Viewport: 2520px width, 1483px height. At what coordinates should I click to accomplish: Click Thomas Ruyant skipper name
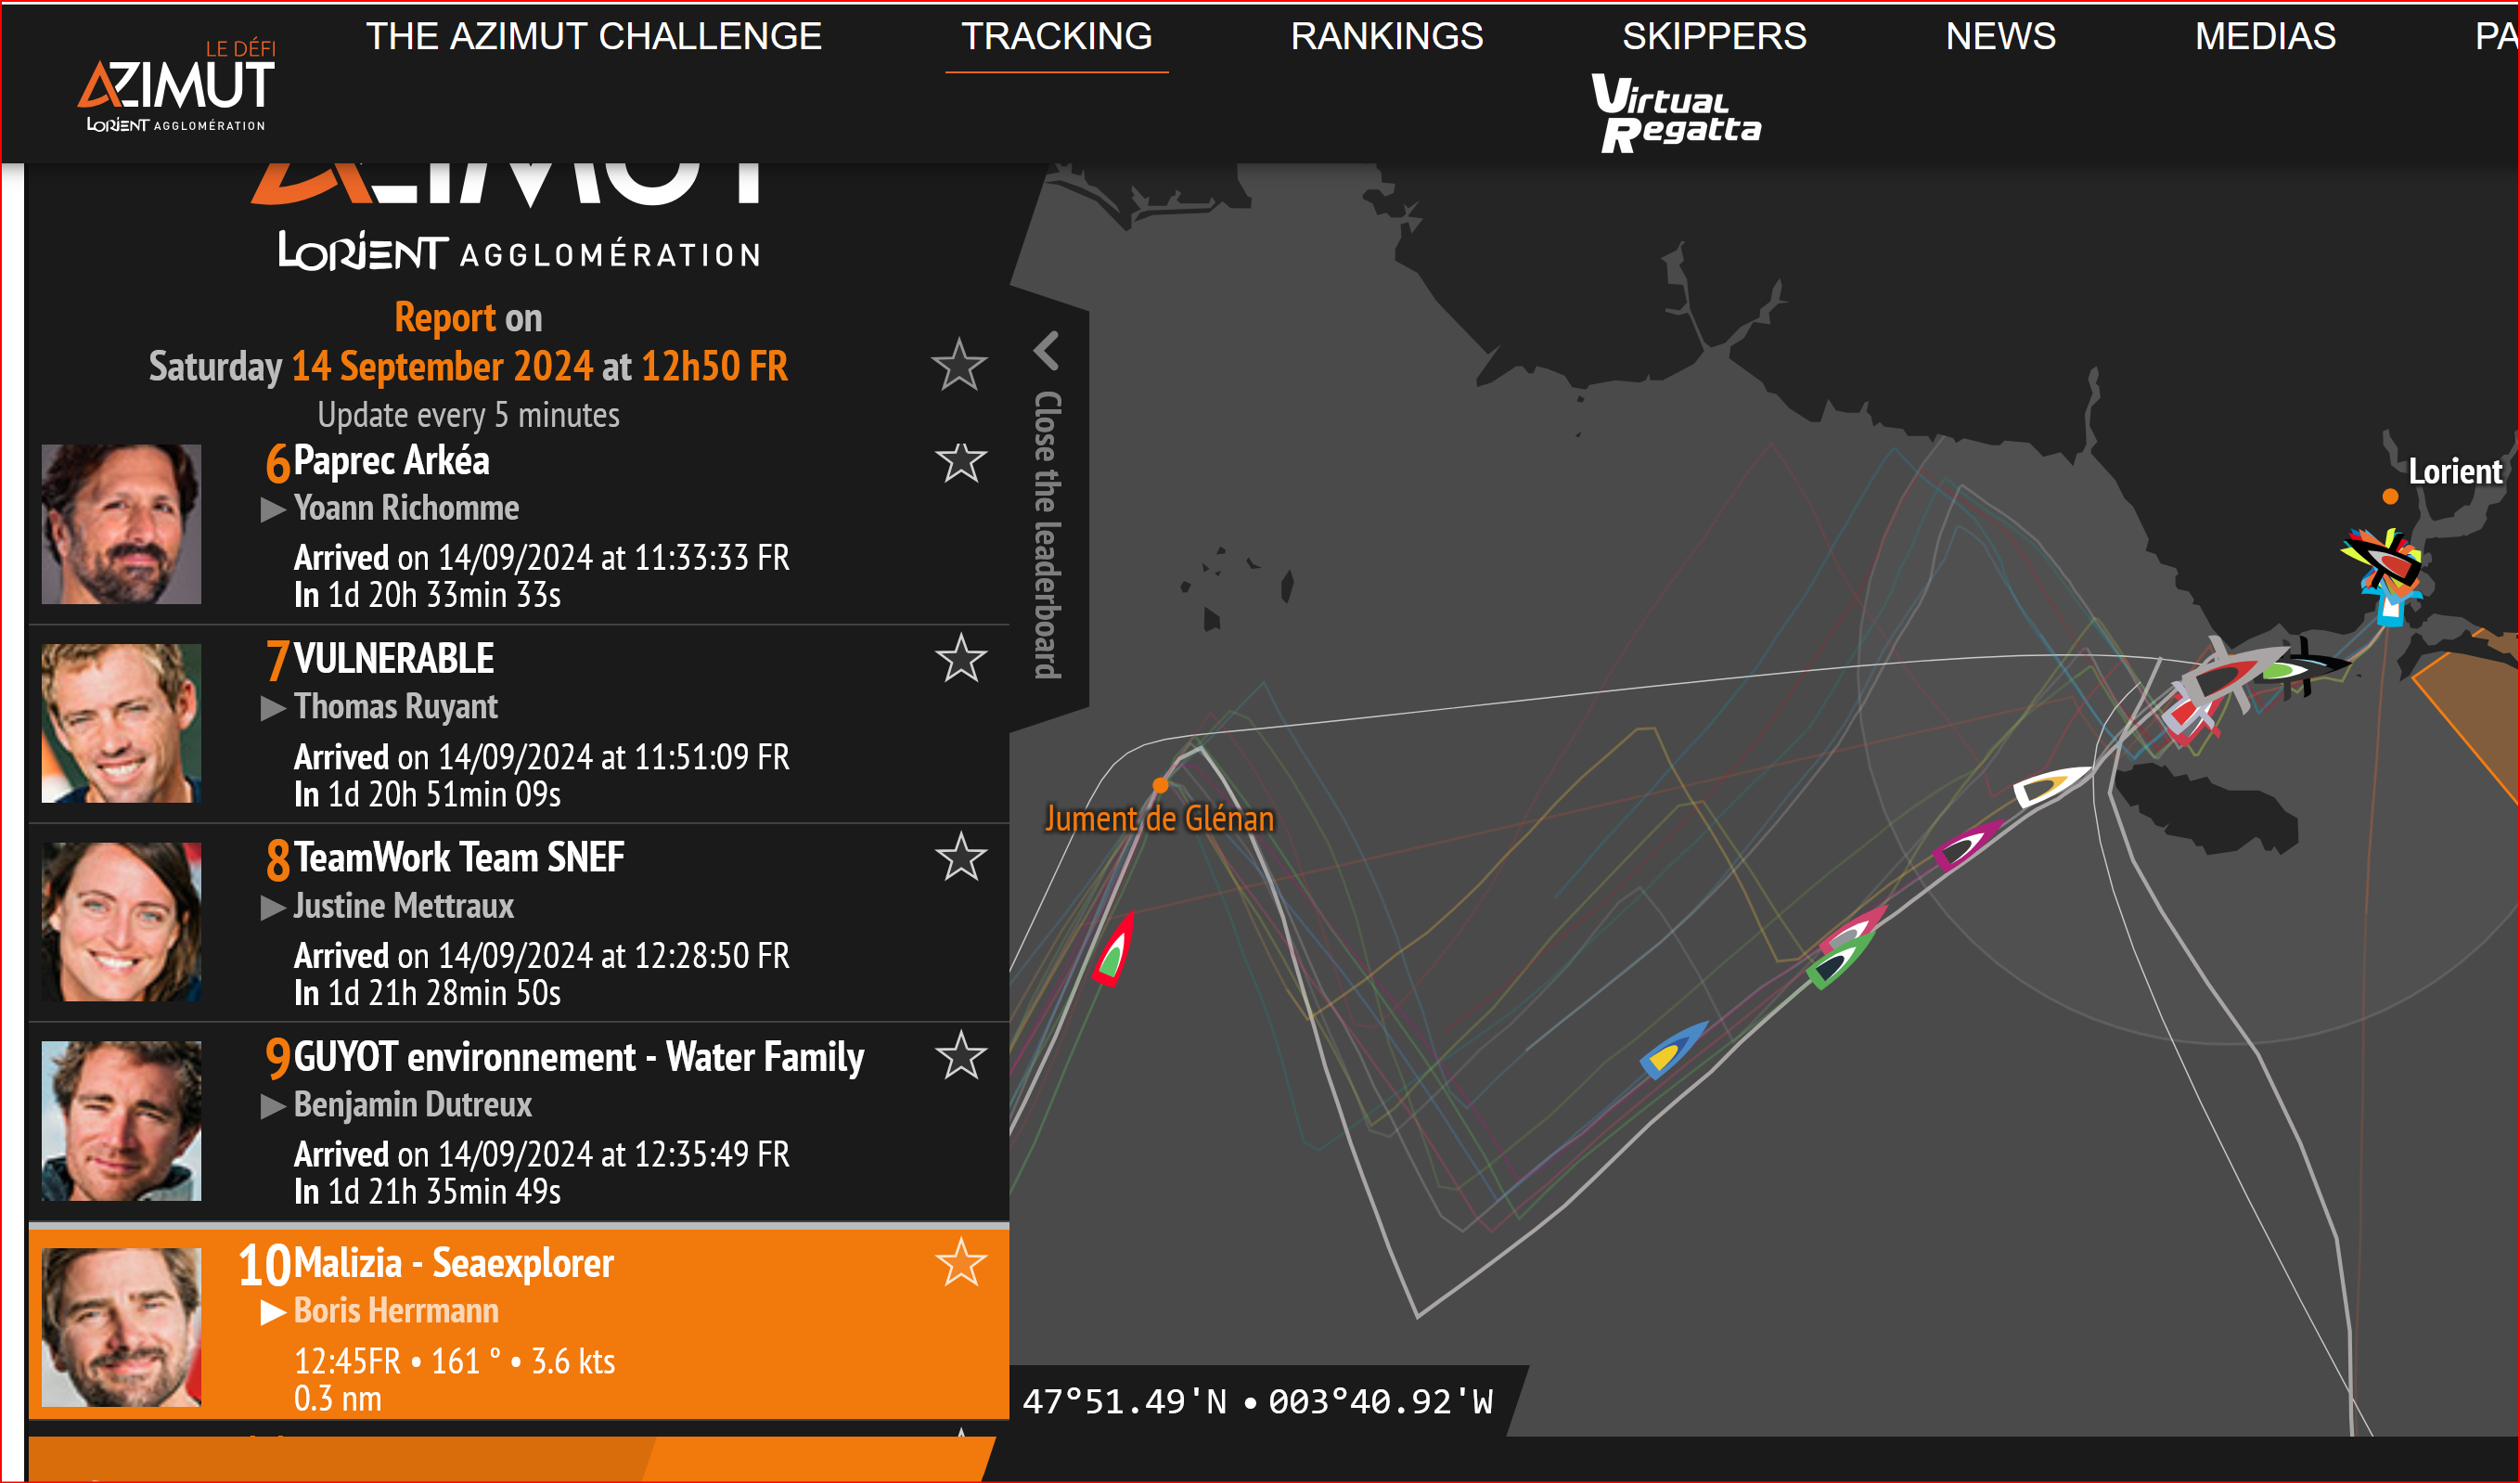click(395, 707)
